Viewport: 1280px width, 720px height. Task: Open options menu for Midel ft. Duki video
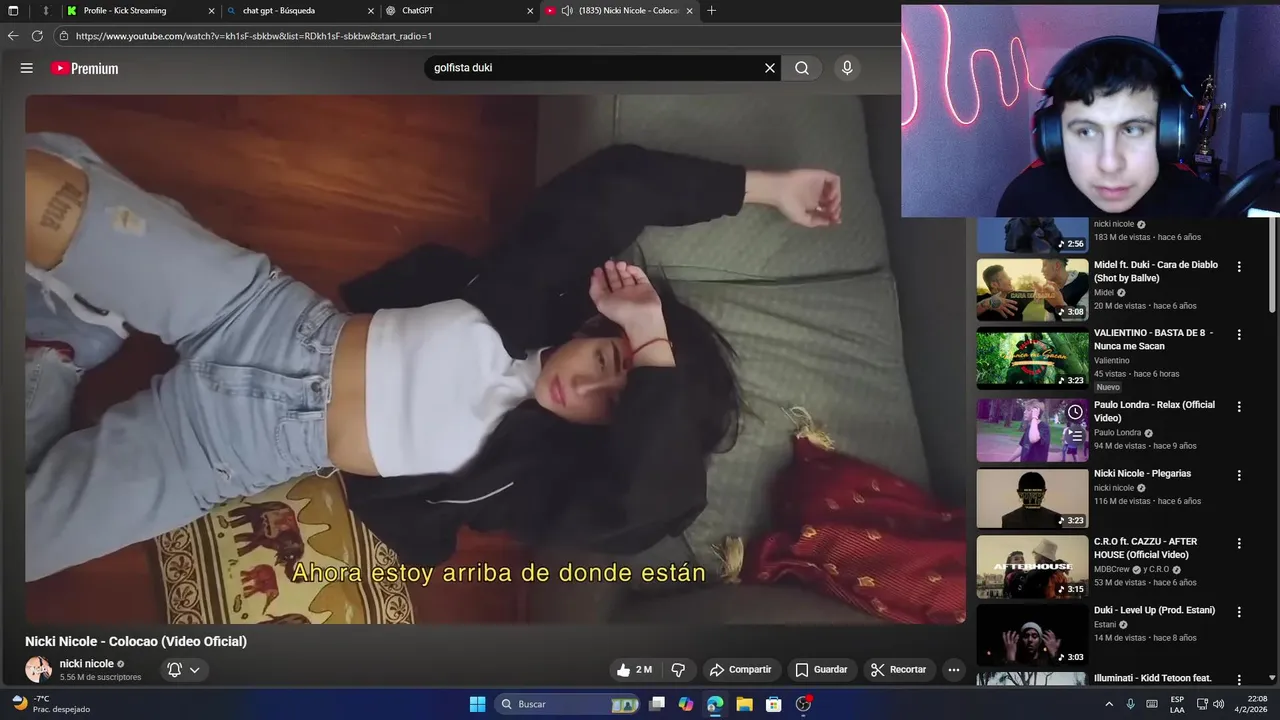click(1239, 267)
